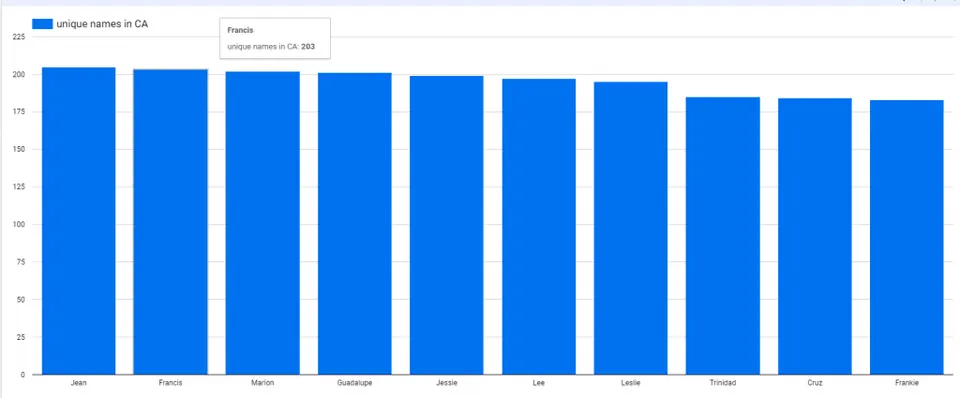
Task: Click the 75 y-axis value
Action: (21, 262)
